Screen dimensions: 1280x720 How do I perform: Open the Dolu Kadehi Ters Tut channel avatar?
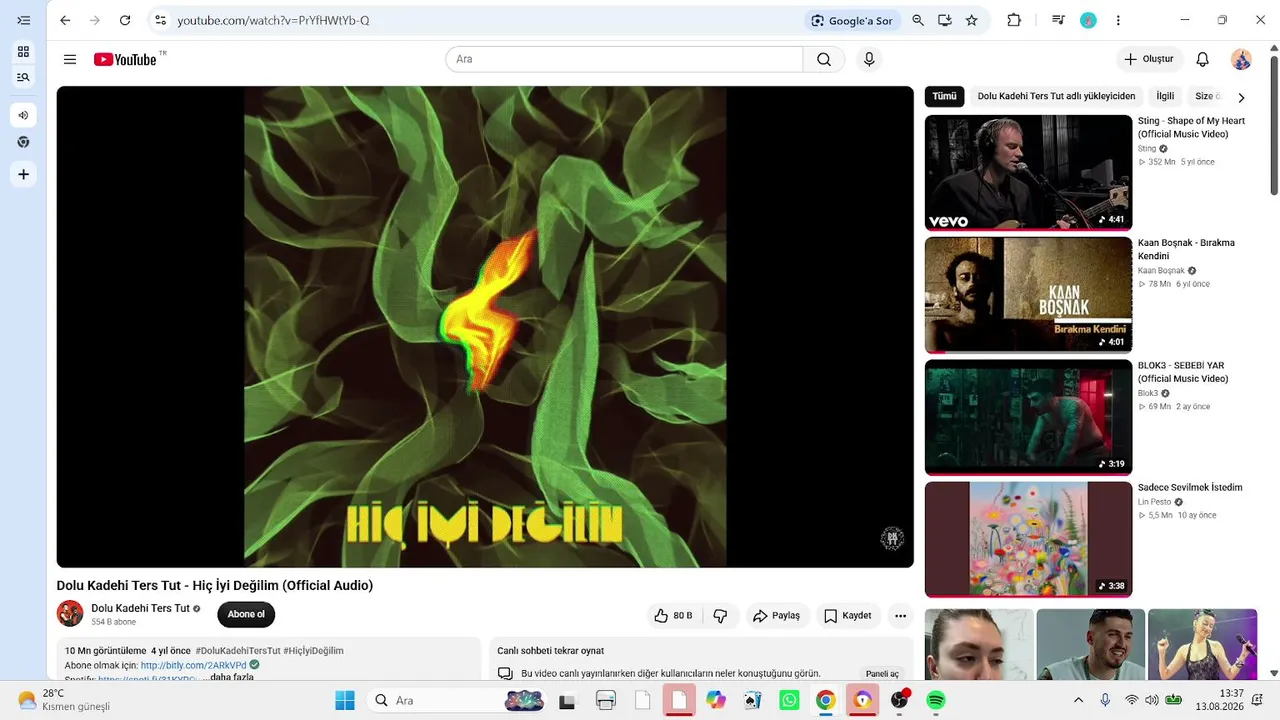coord(70,613)
